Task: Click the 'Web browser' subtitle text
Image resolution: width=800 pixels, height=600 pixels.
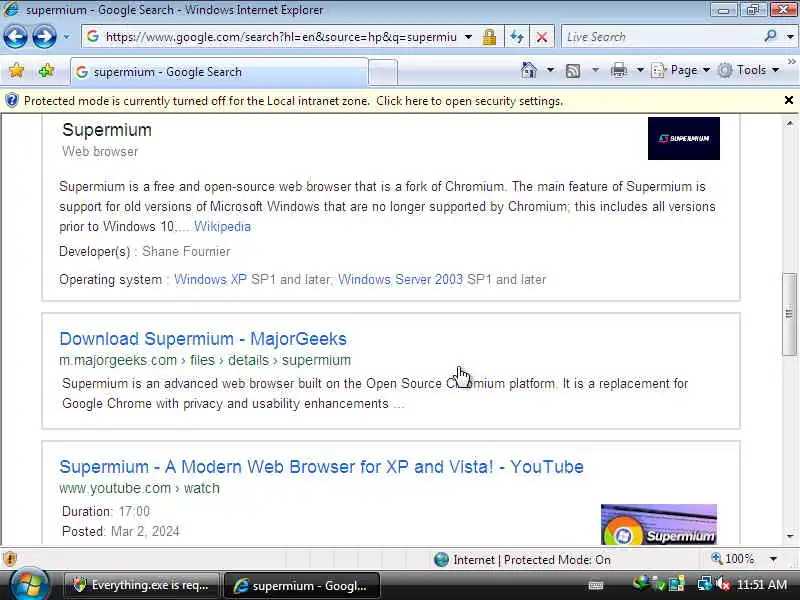Action: pyautogui.click(x=100, y=152)
